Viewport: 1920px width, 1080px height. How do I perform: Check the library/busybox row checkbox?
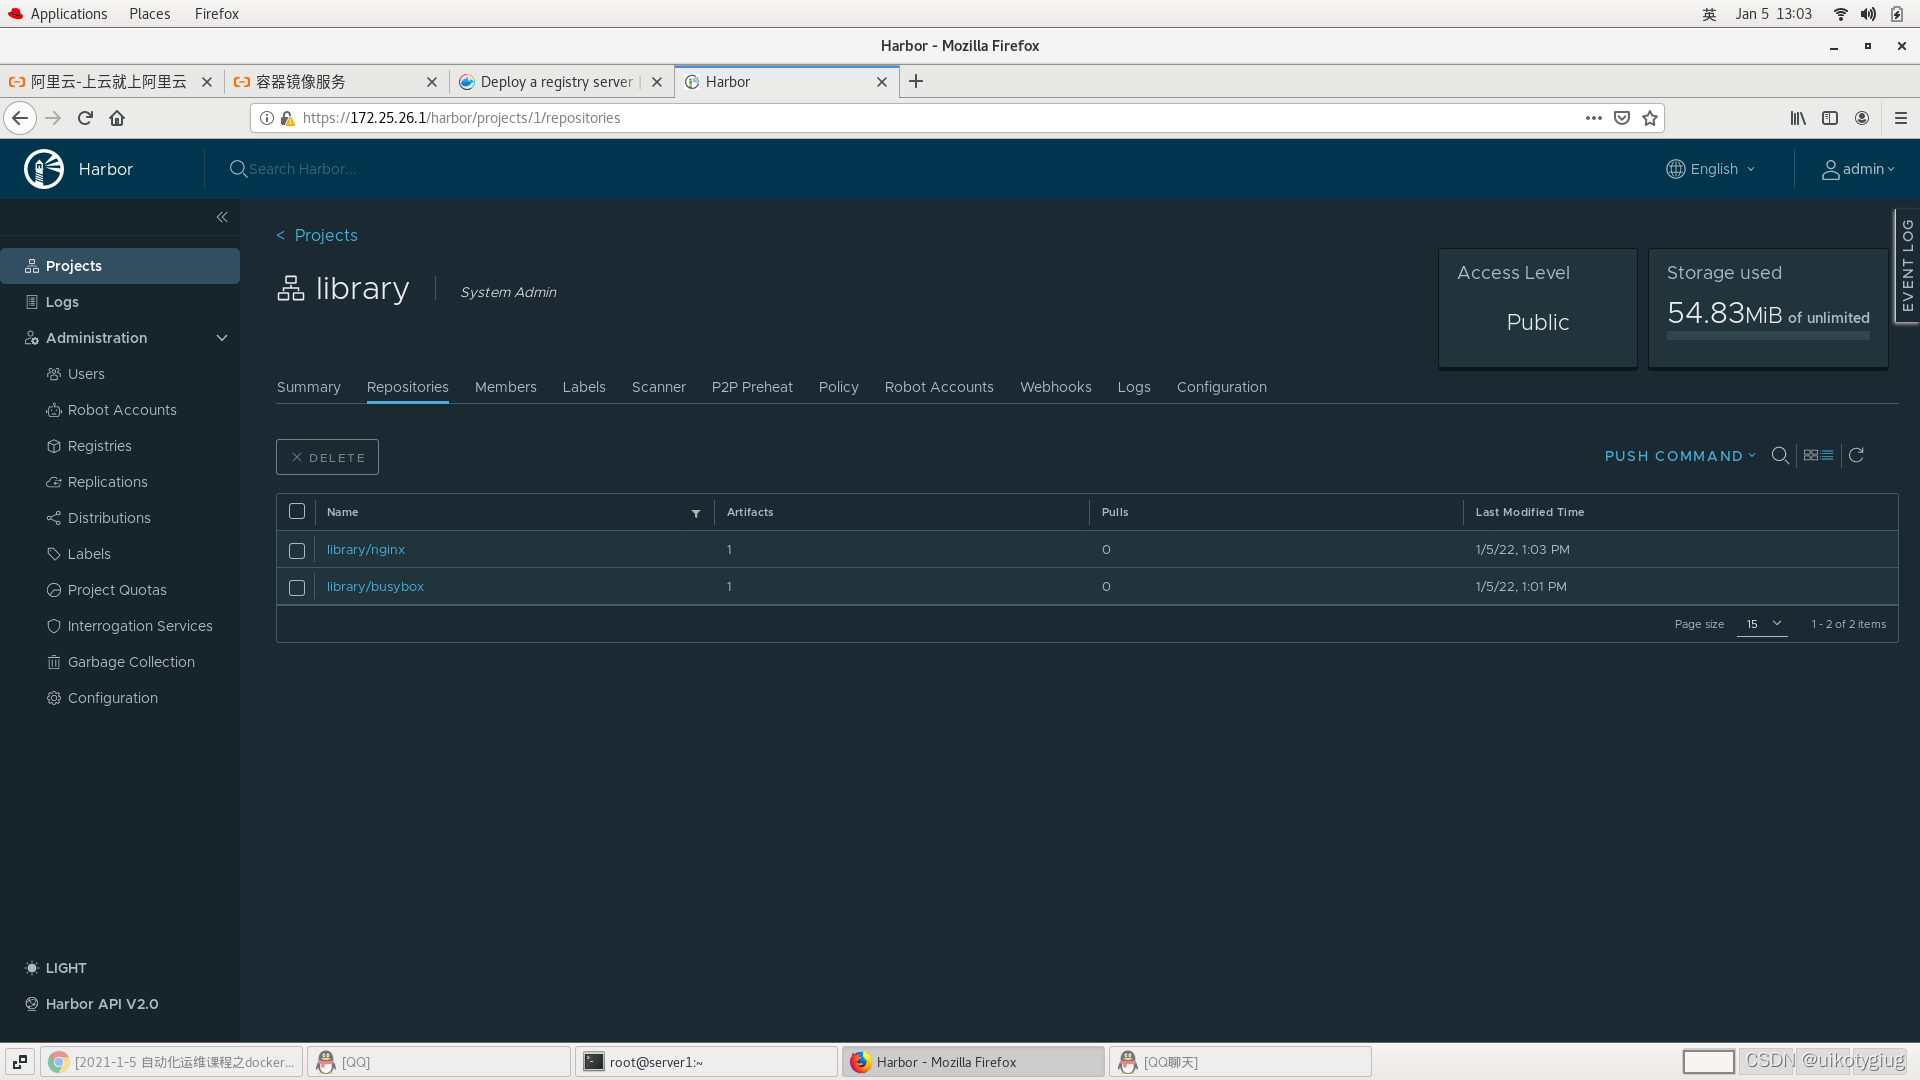(297, 588)
